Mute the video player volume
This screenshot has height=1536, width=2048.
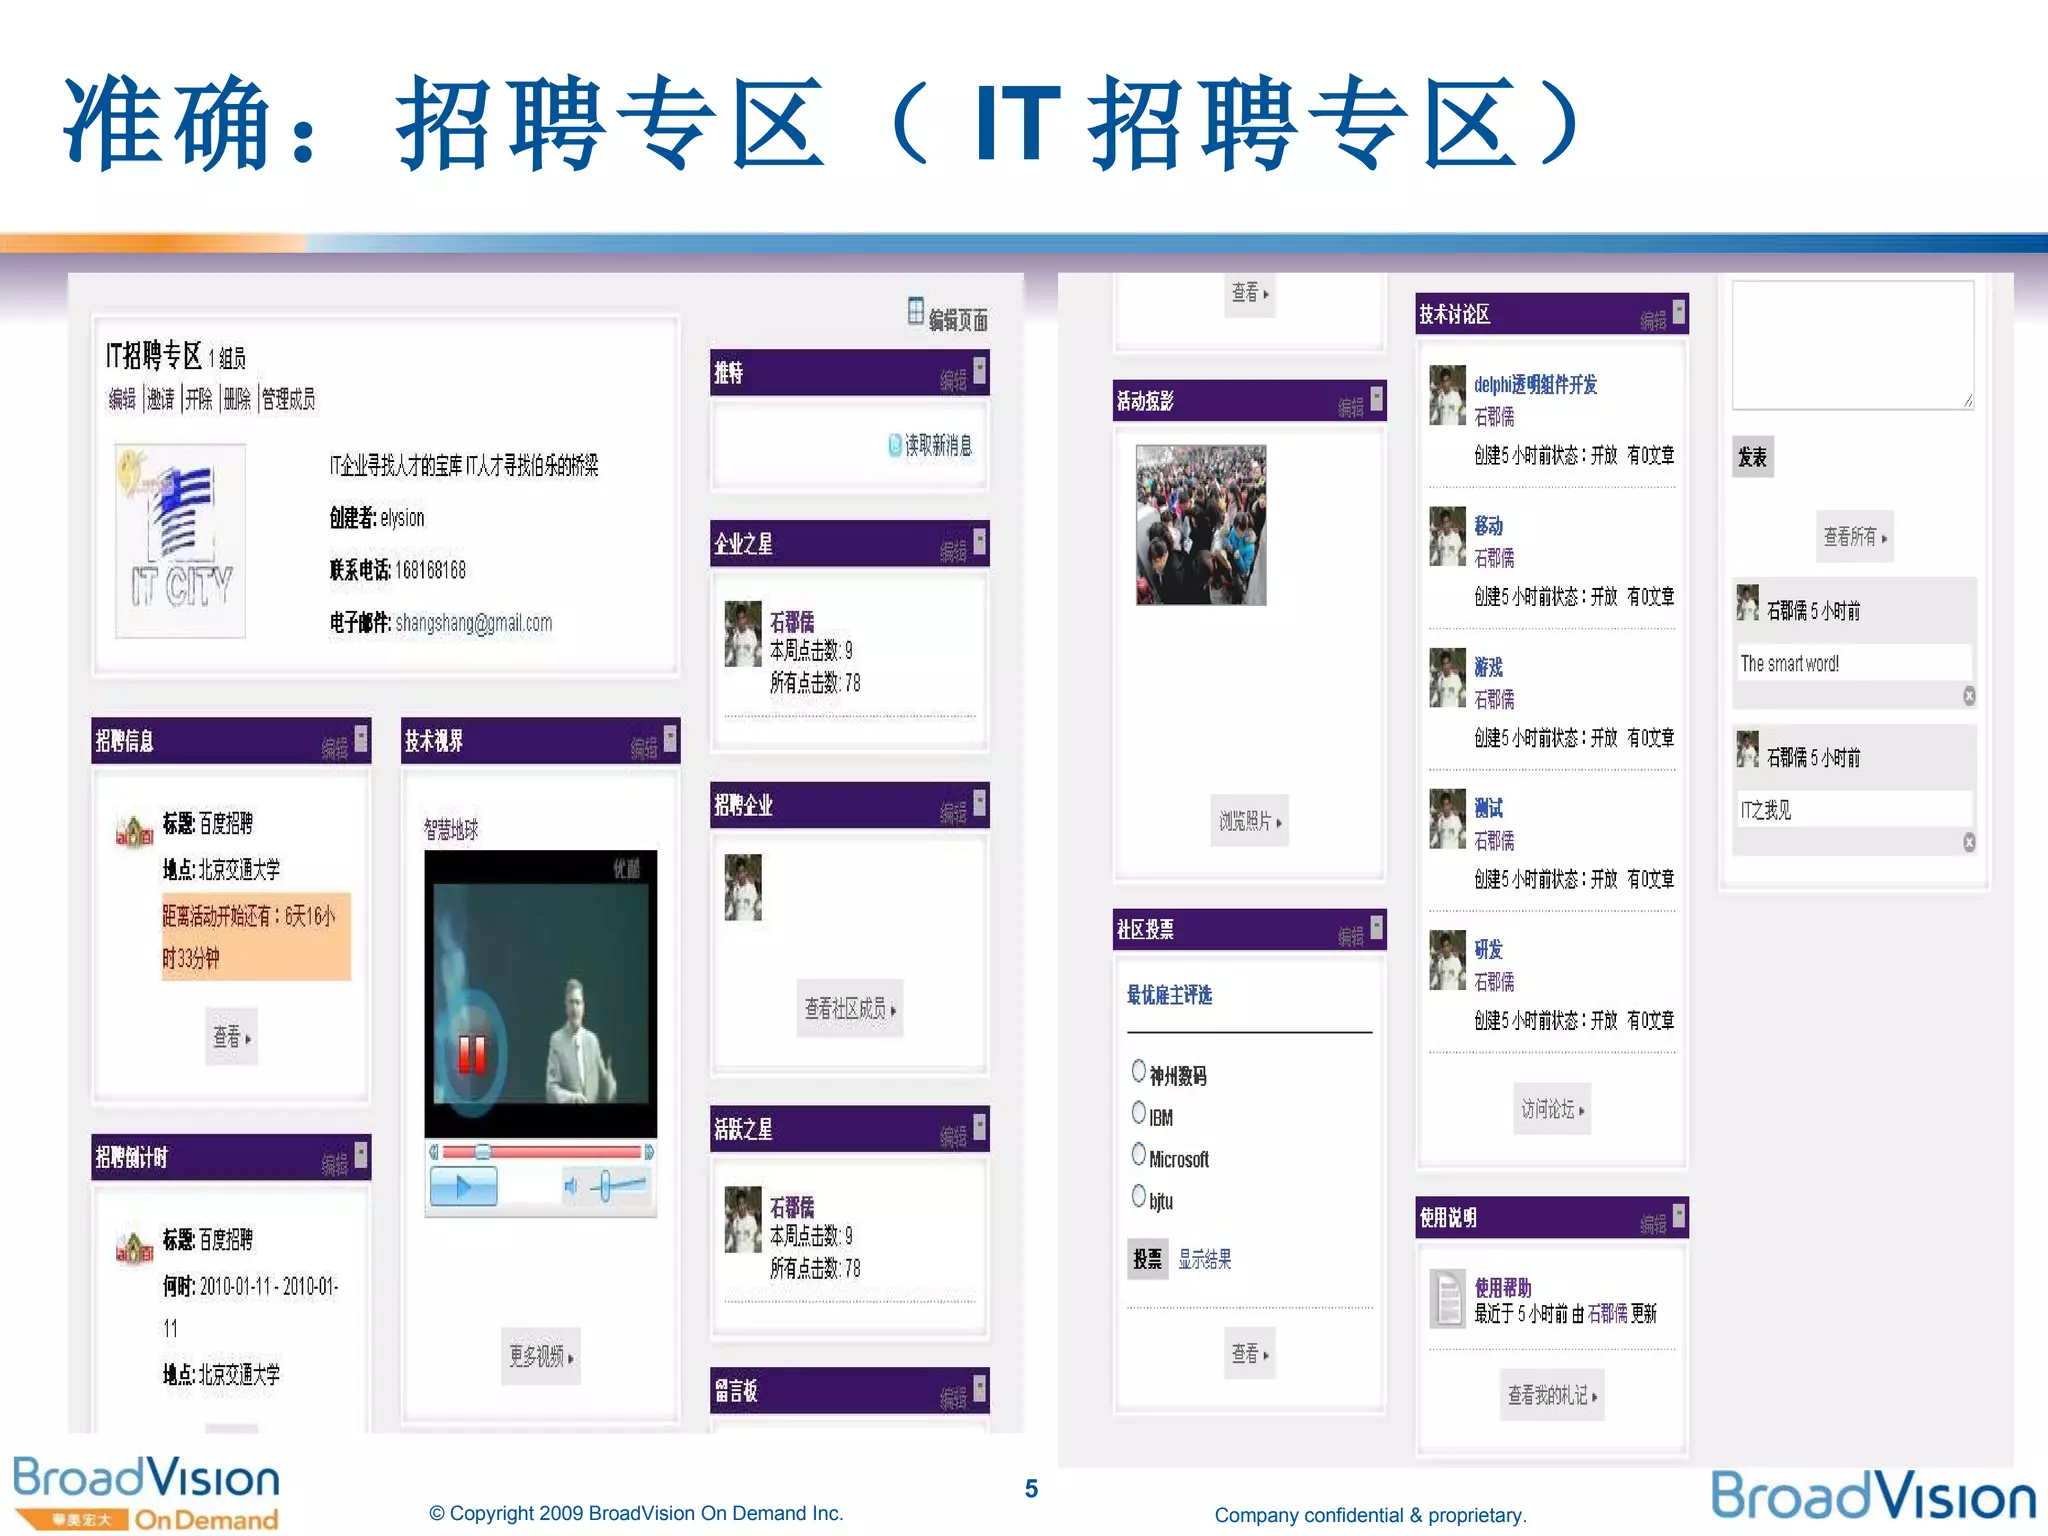tap(571, 1187)
